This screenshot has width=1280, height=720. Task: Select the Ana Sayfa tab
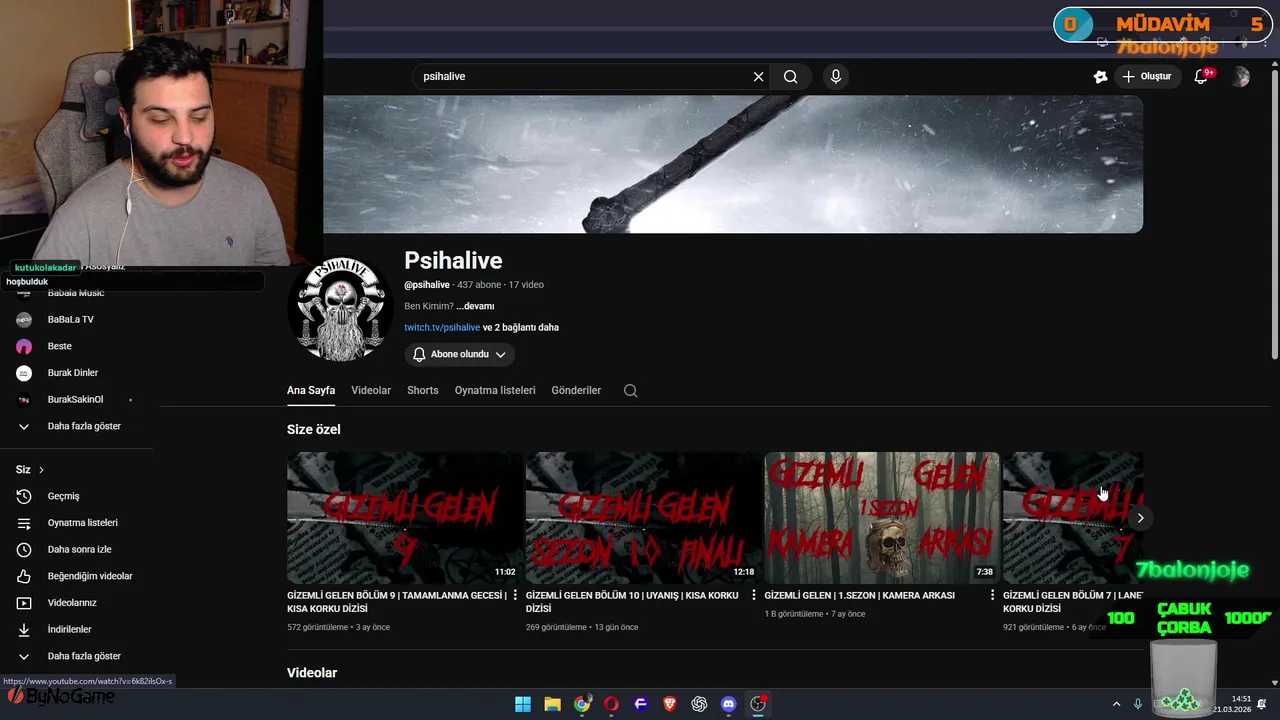point(311,390)
